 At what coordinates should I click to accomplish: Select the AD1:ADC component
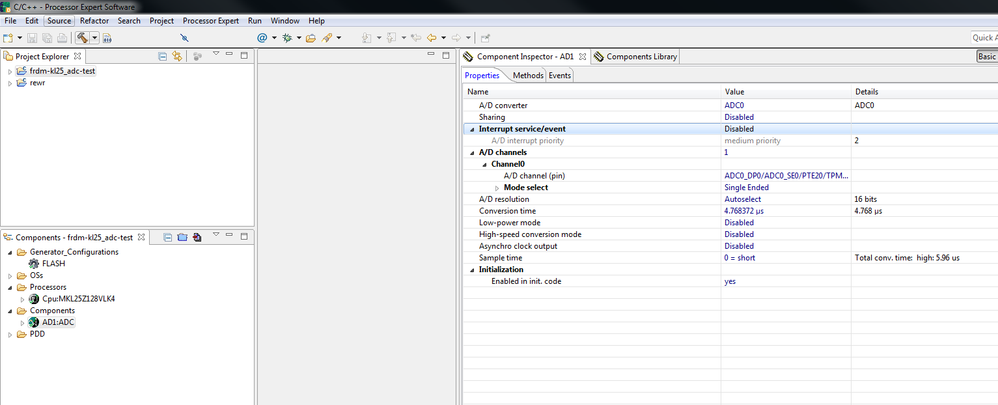[58, 322]
